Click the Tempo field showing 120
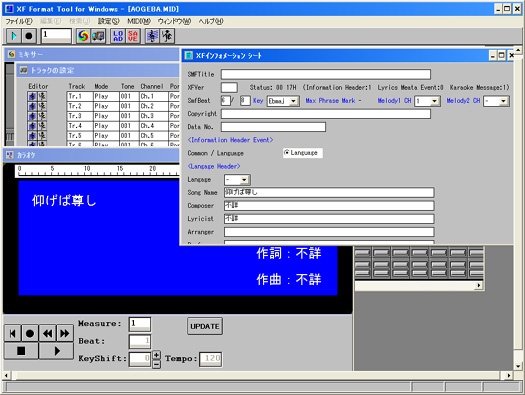This screenshot has height=395, width=525. pos(211,359)
